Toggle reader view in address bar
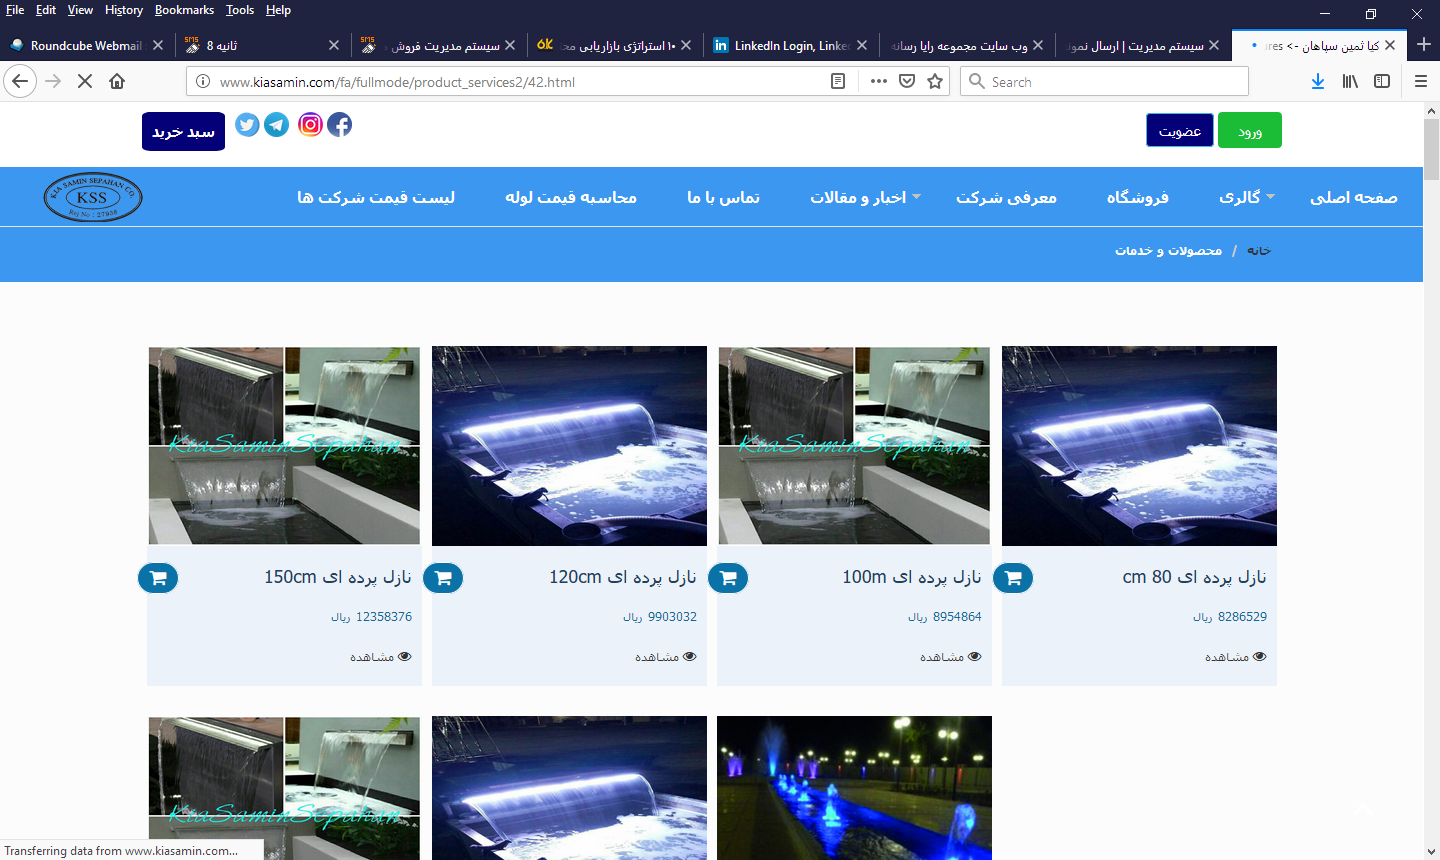This screenshot has width=1440, height=860. [838, 81]
